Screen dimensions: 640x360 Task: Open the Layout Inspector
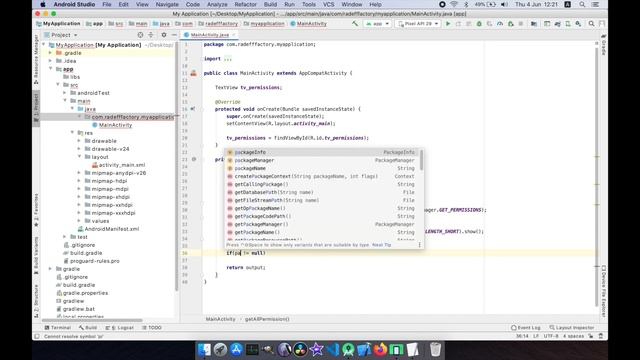pyautogui.click(x=571, y=328)
